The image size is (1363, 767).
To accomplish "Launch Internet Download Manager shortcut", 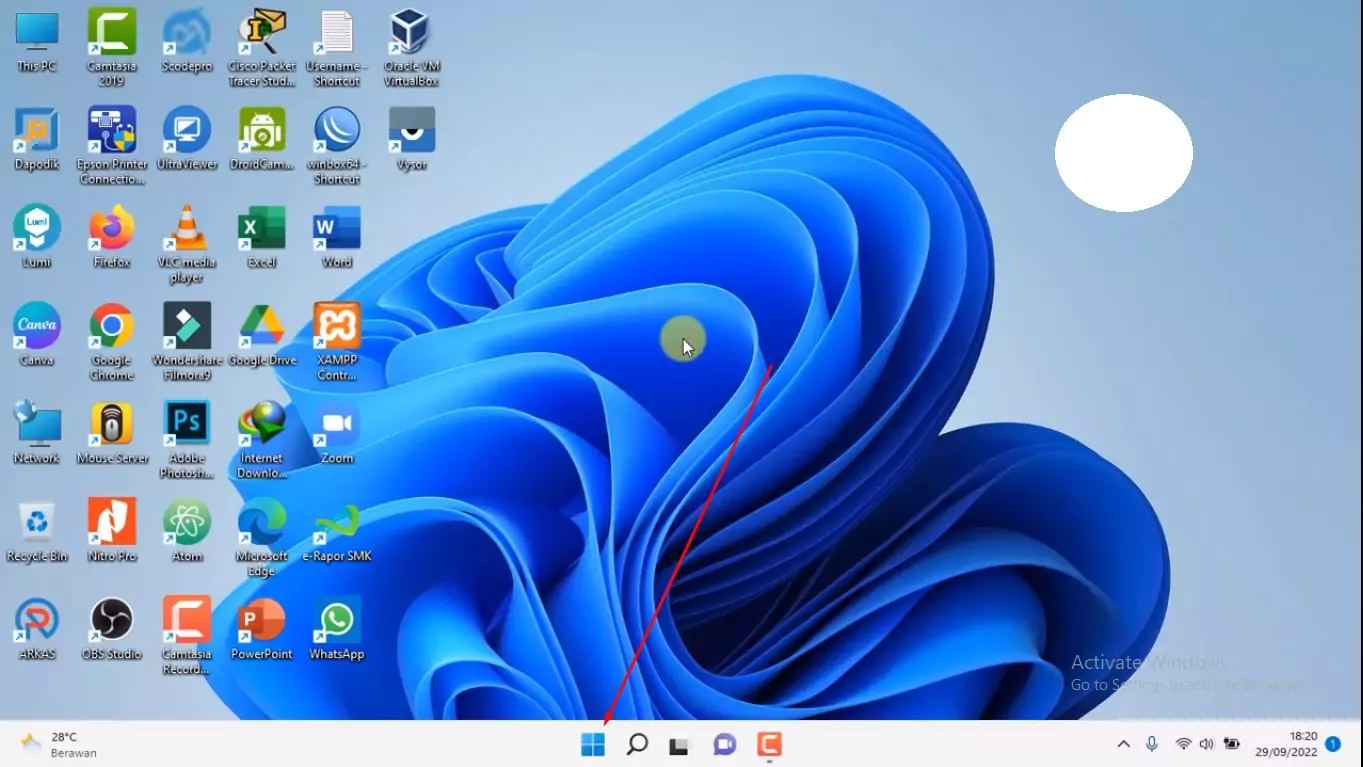I will tap(262, 439).
